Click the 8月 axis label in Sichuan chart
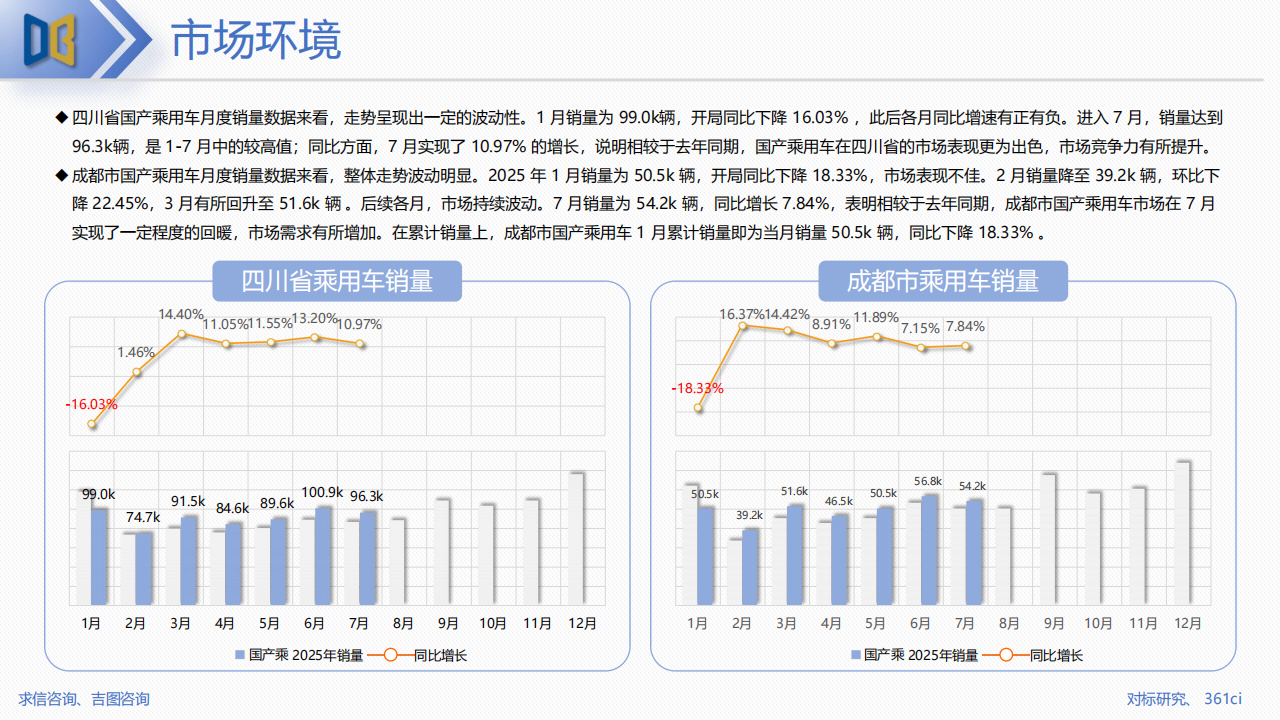This screenshot has height=720, width=1280. (403, 623)
